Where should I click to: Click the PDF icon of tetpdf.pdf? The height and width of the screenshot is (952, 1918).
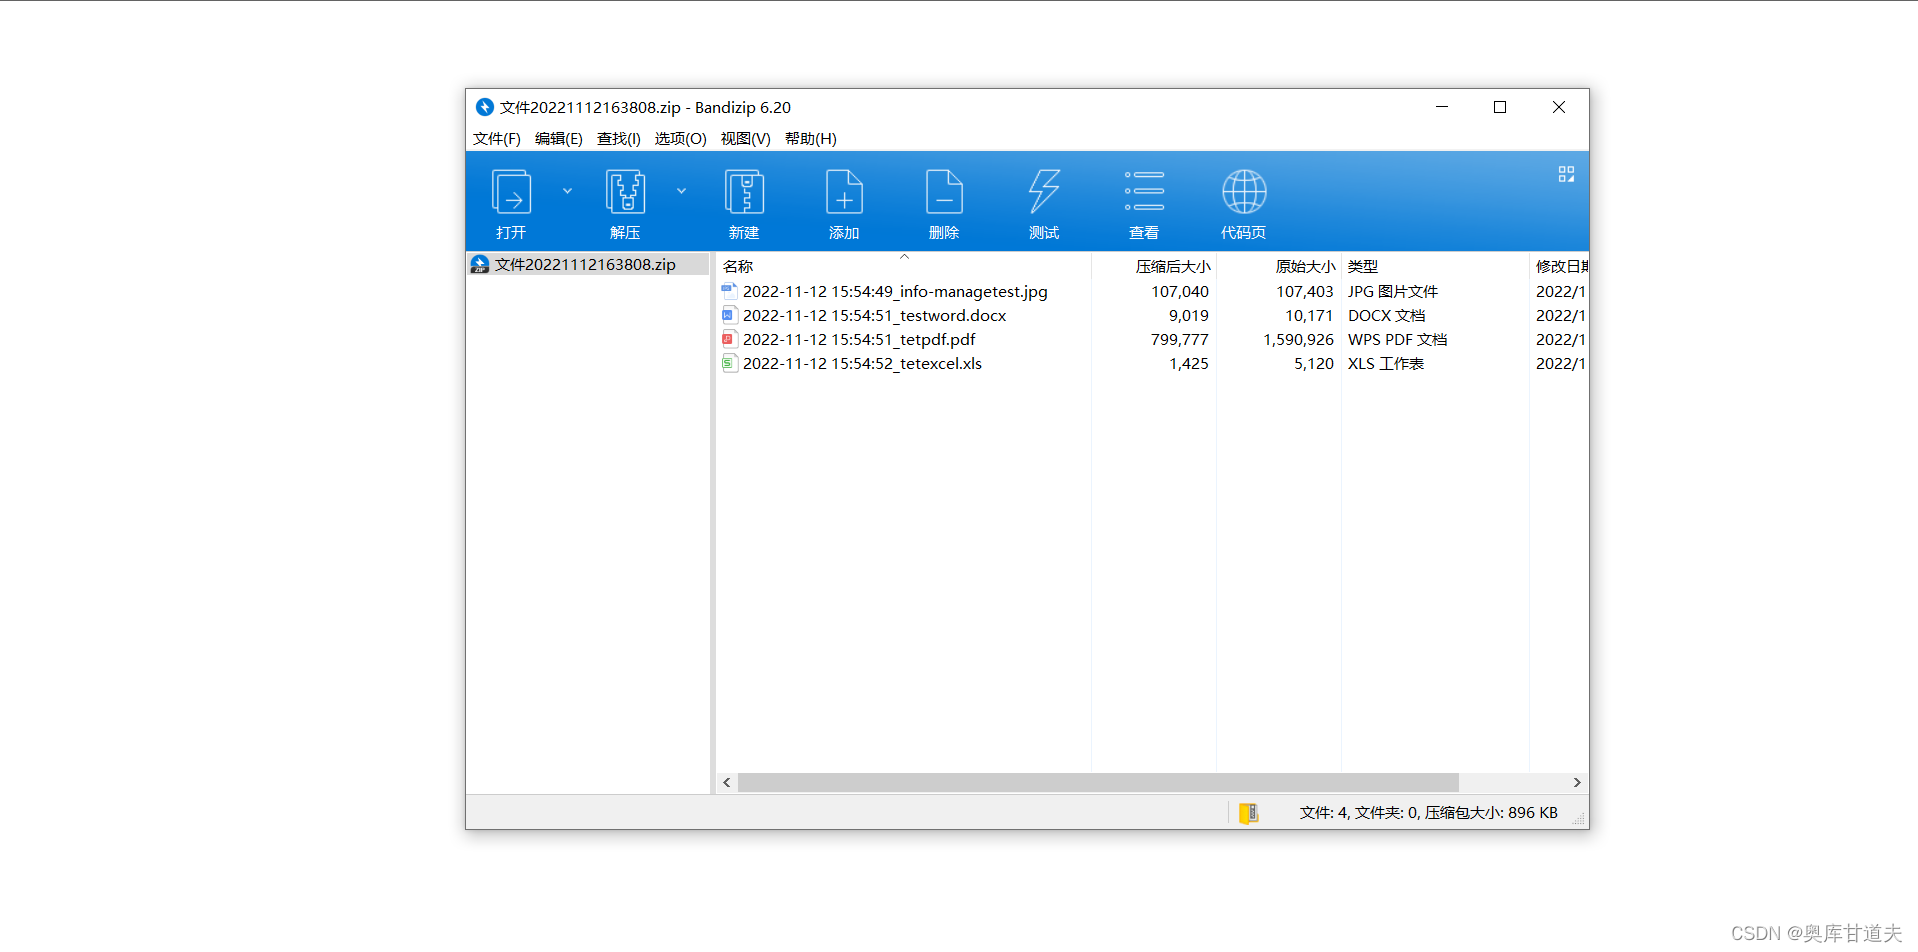point(729,339)
